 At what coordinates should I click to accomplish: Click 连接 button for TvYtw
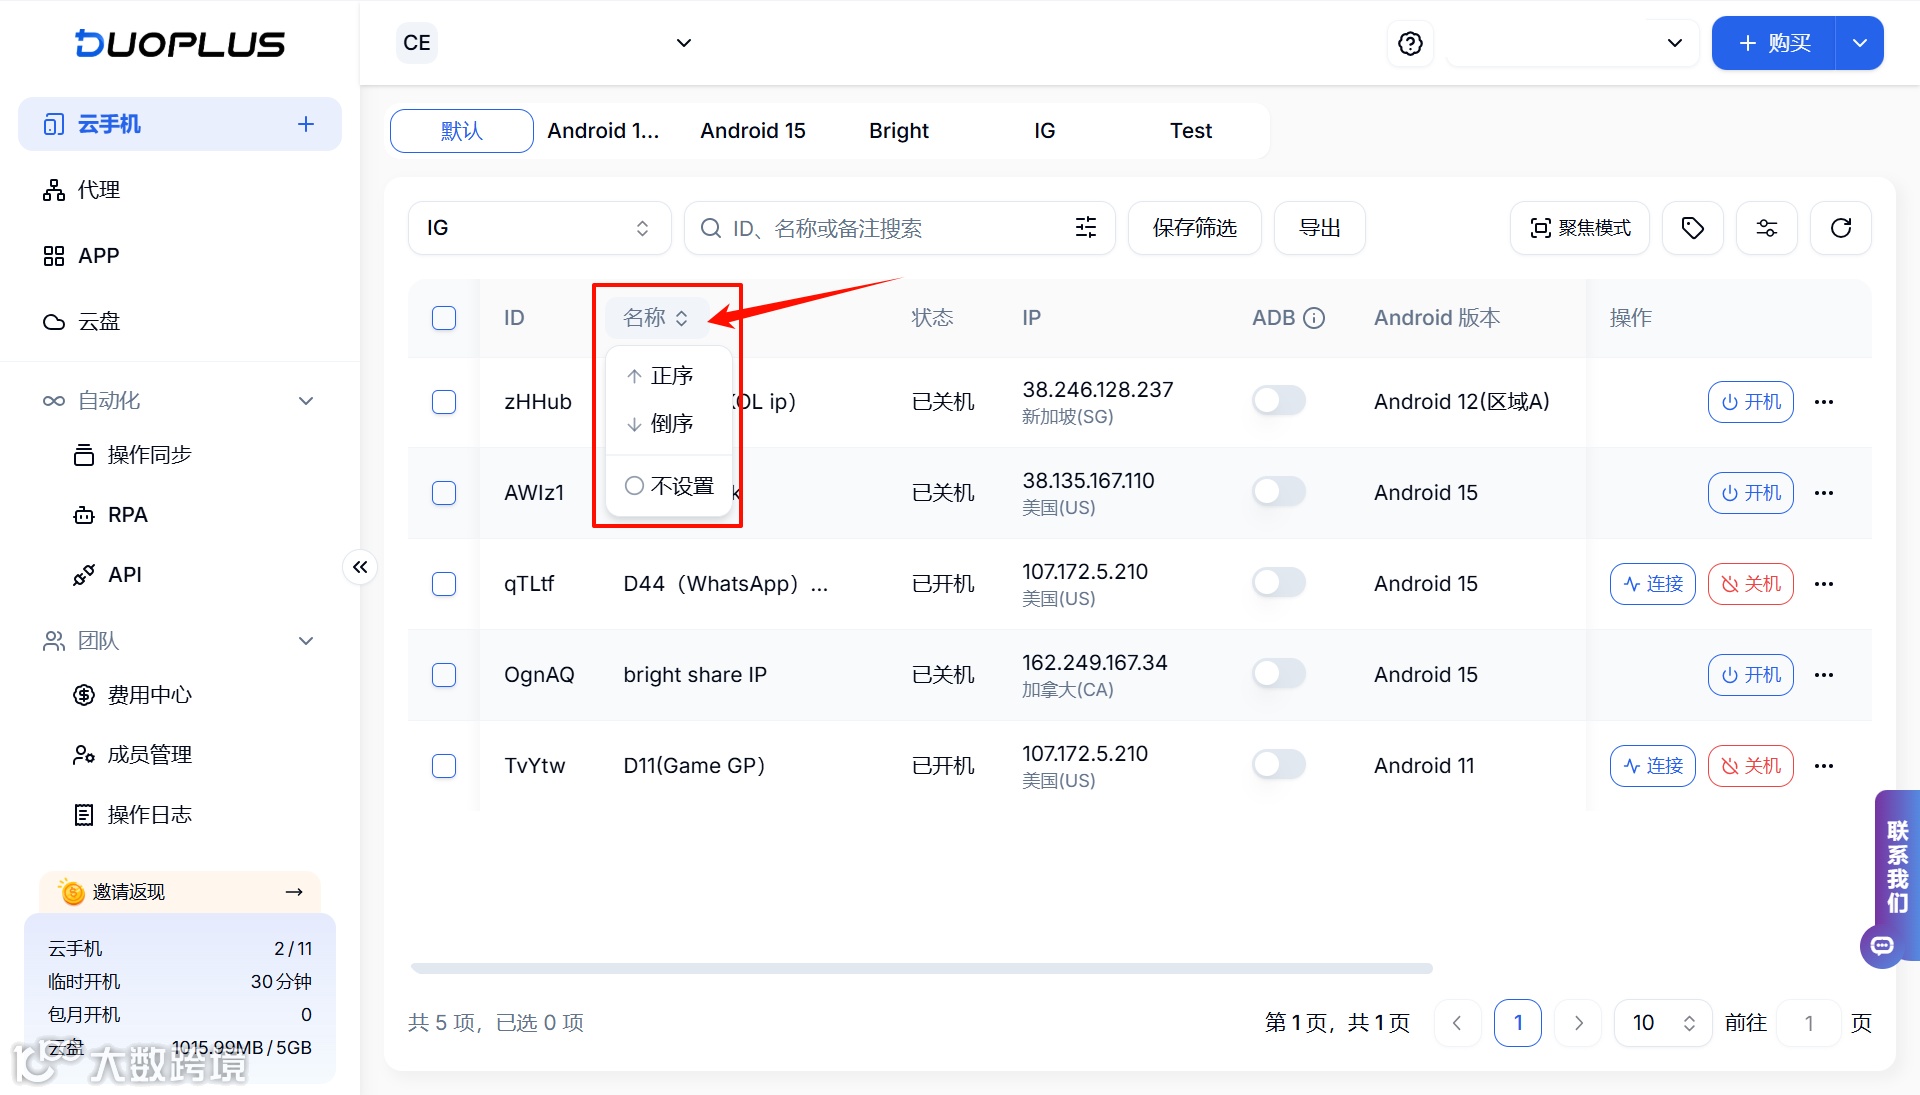pos(1652,766)
